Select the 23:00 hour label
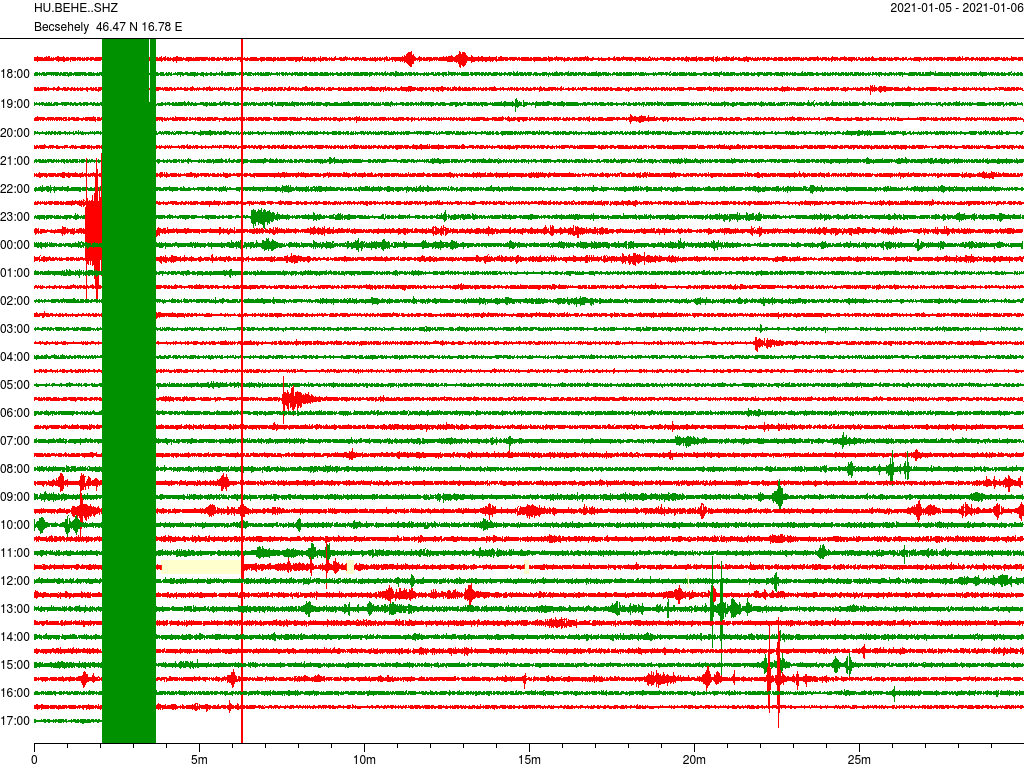Screen dimensions: 1024x768 click(15, 216)
